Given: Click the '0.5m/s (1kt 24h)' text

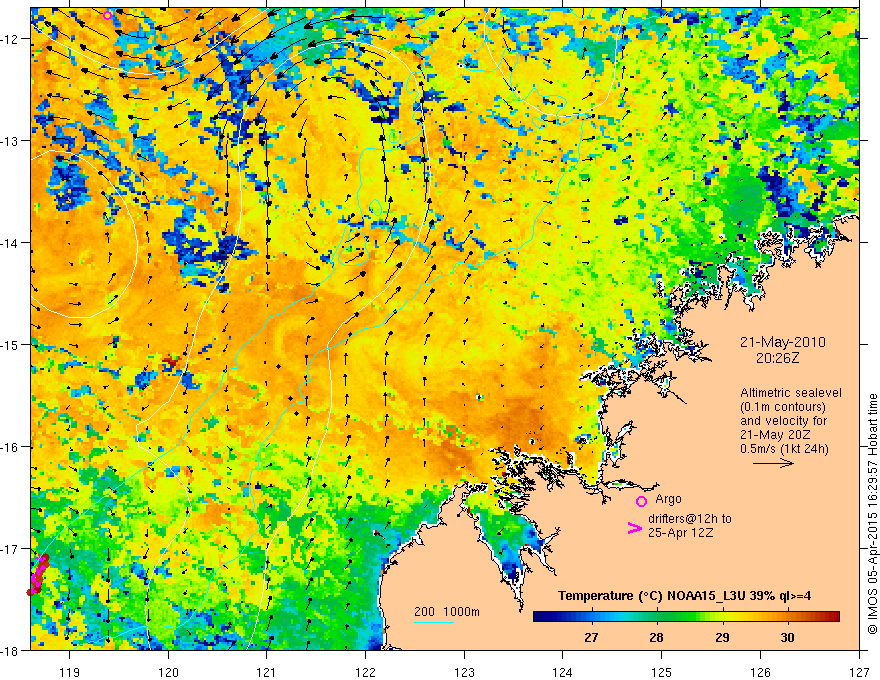Looking at the screenshot, I should coord(784,449).
